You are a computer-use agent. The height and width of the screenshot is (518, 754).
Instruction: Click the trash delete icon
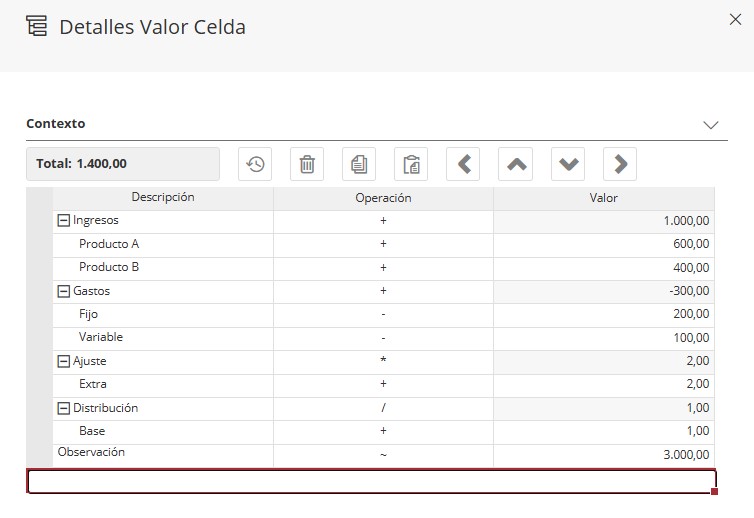307,164
